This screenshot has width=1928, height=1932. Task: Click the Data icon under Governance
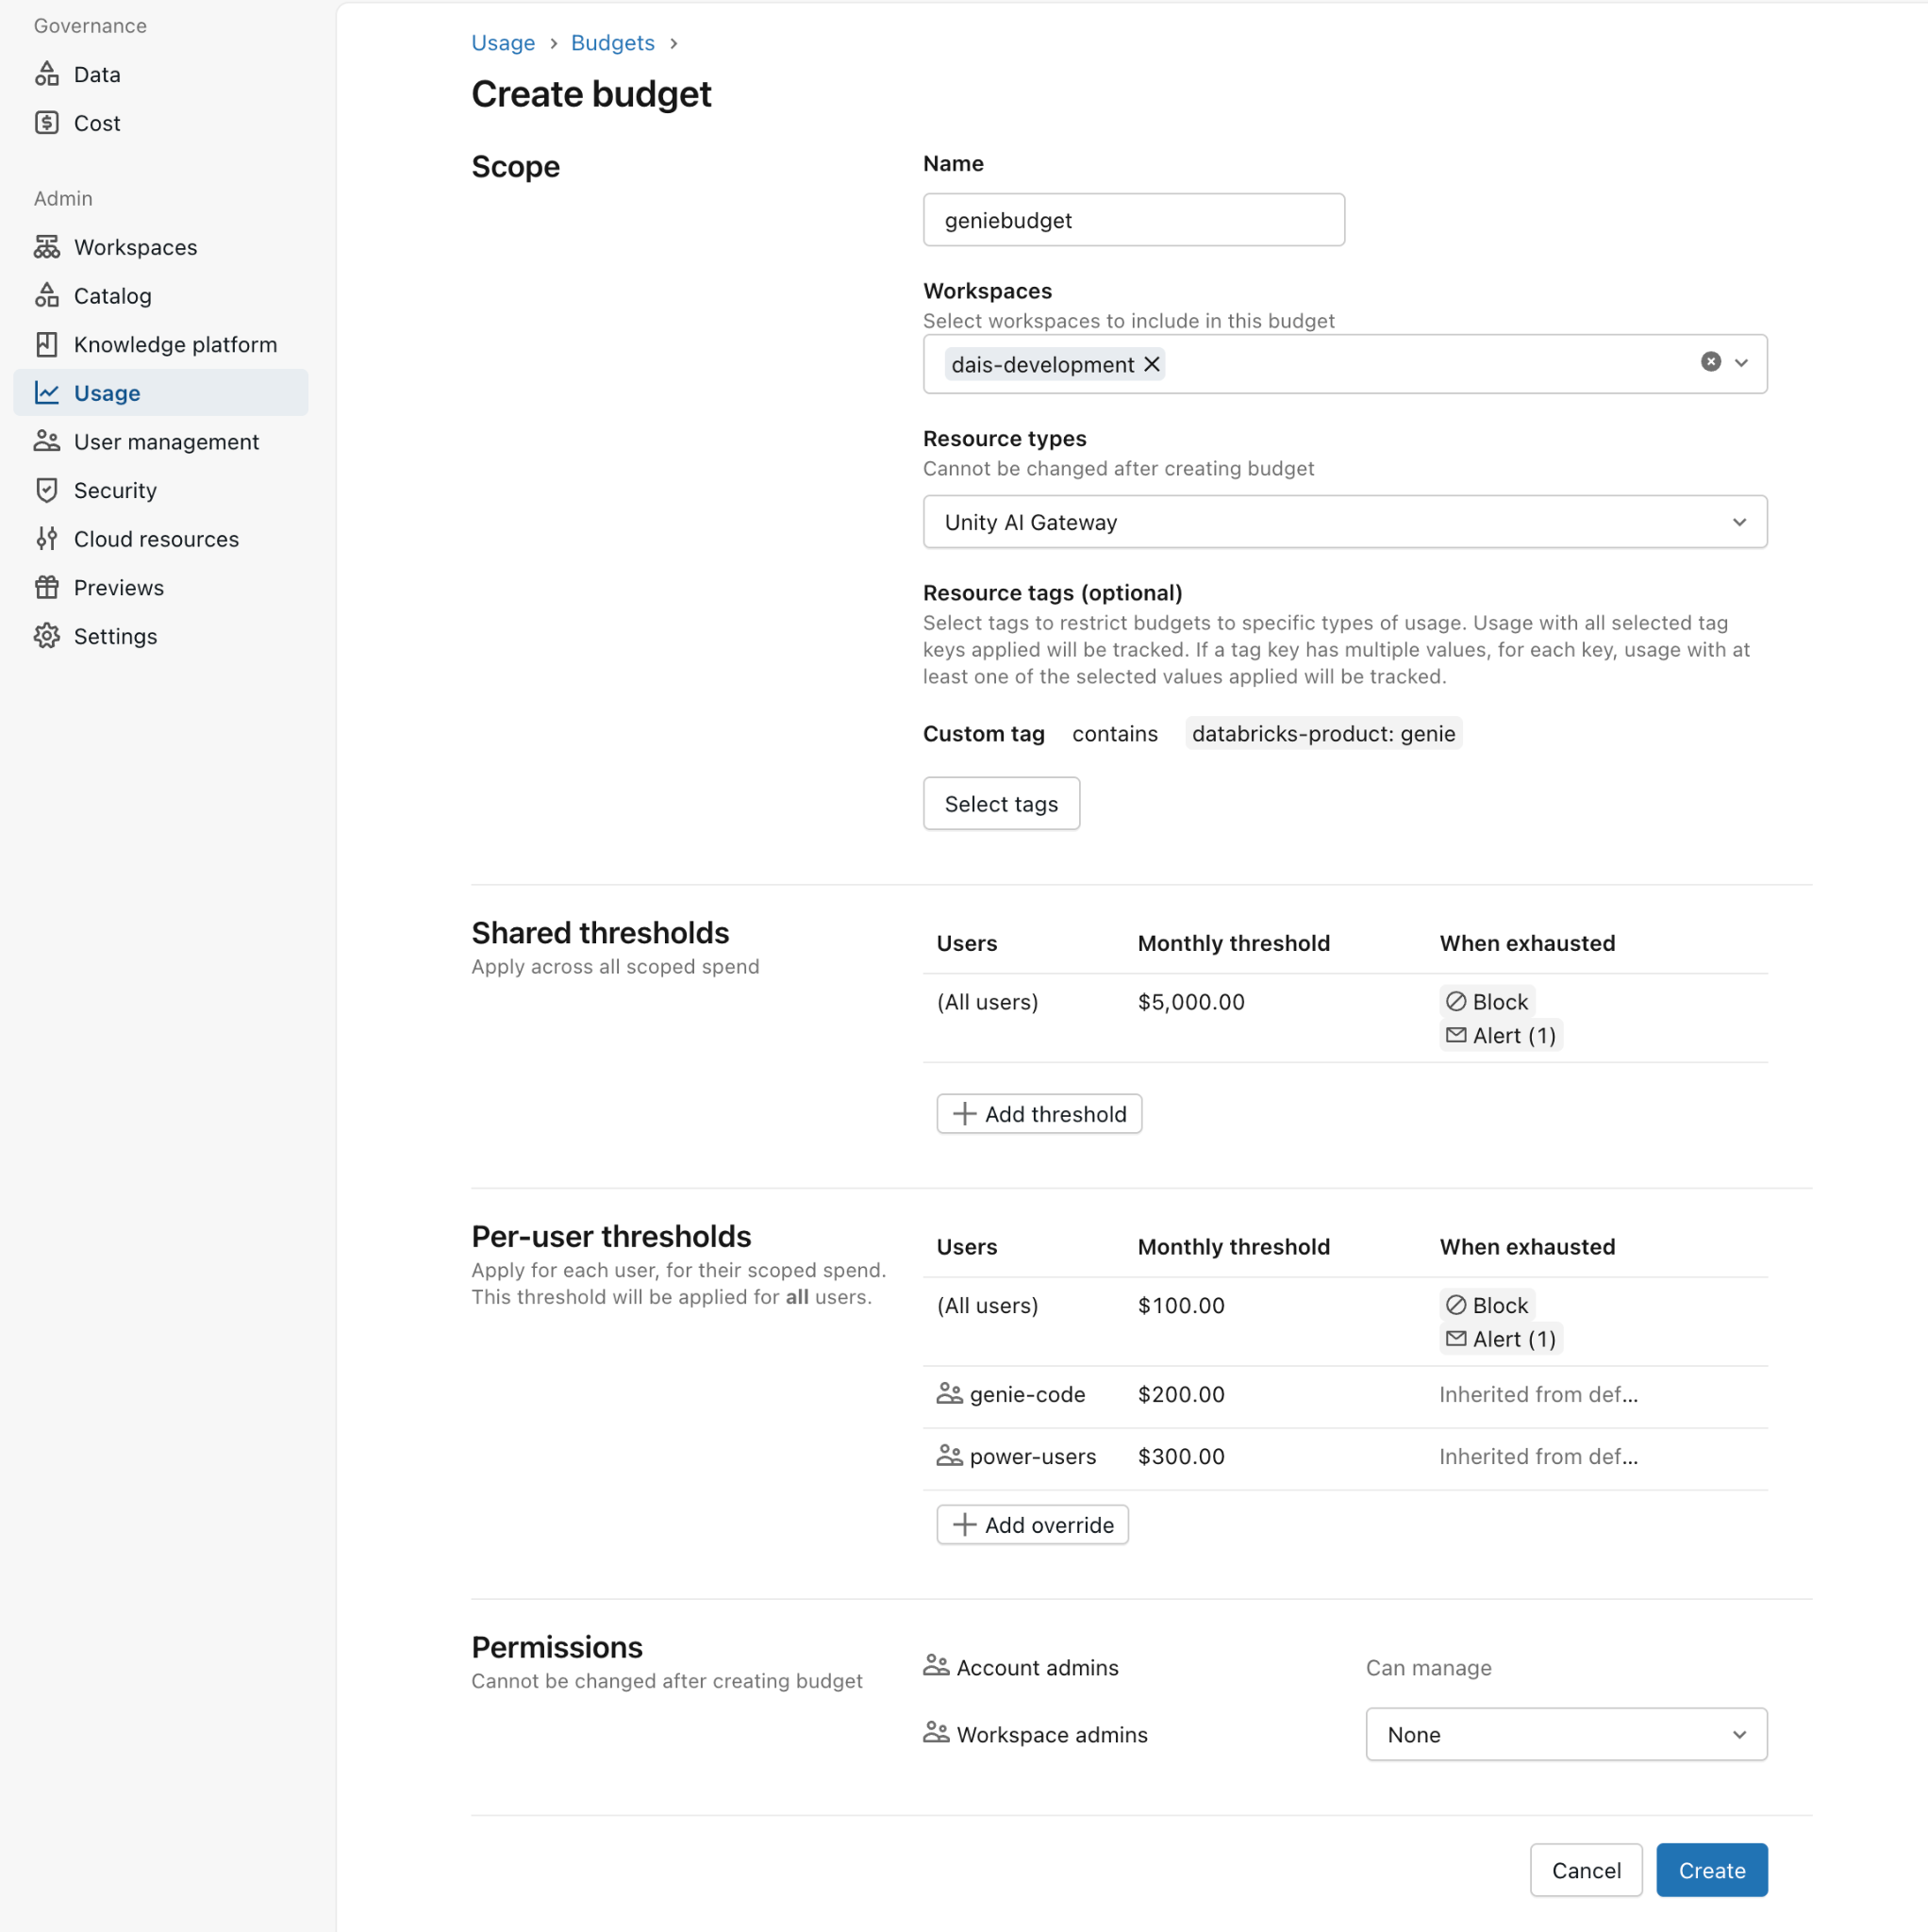(x=47, y=74)
